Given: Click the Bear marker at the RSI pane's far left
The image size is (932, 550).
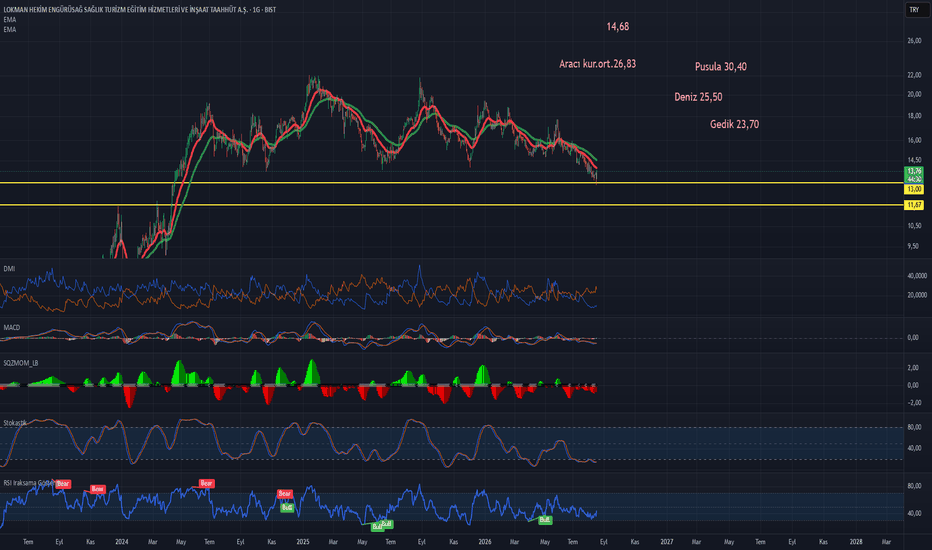Looking at the screenshot, I should [x=63, y=484].
